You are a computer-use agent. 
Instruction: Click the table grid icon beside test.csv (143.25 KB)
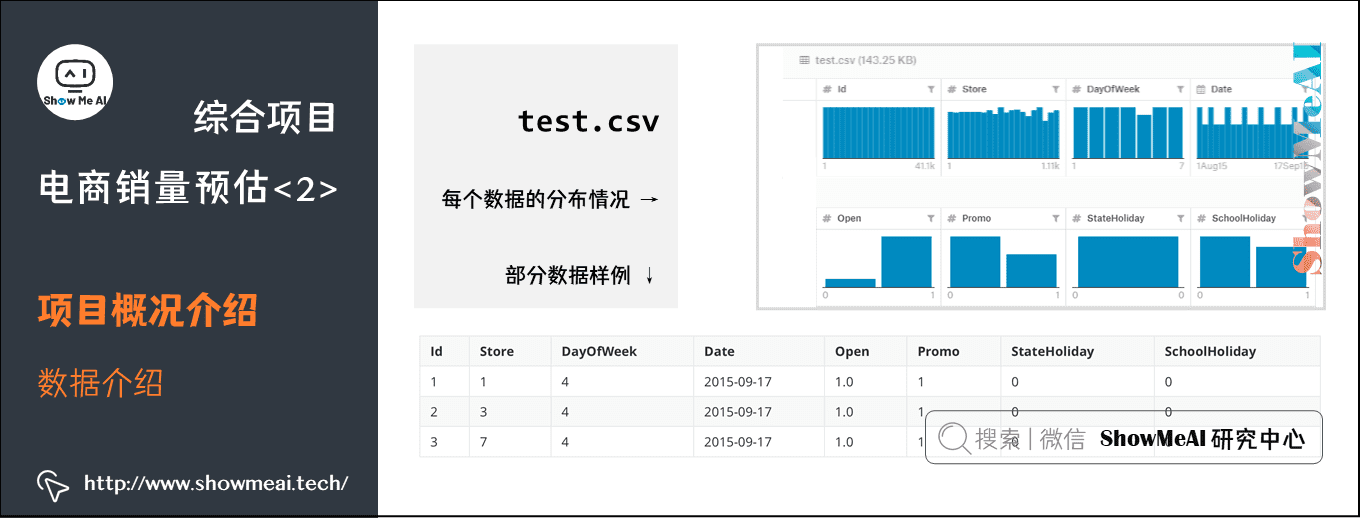click(x=804, y=60)
